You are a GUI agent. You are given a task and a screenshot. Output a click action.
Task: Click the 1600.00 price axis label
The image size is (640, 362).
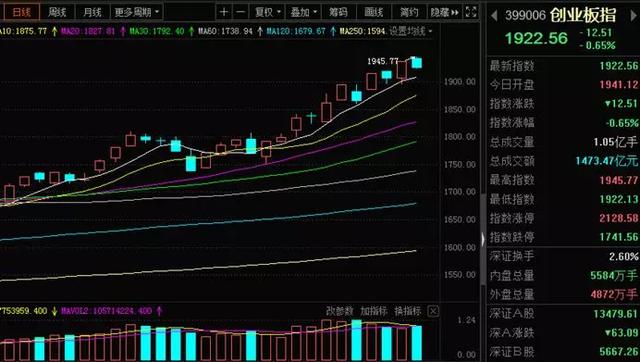point(460,247)
